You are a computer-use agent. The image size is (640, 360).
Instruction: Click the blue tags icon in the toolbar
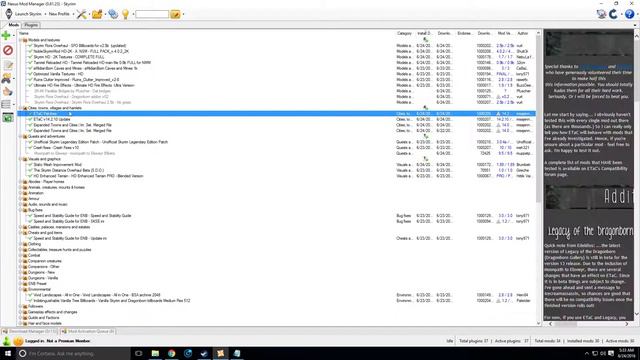click(x=113, y=14)
